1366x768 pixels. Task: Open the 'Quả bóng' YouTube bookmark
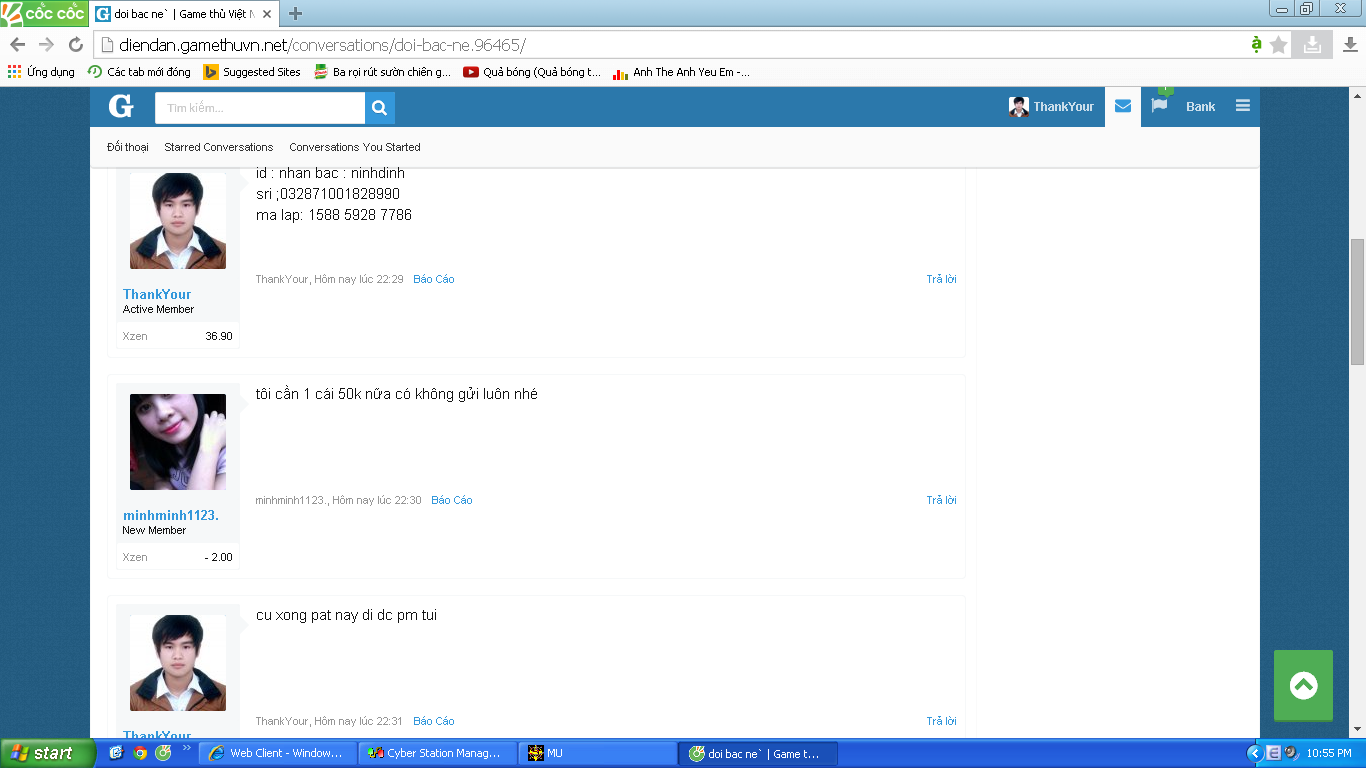click(532, 72)
